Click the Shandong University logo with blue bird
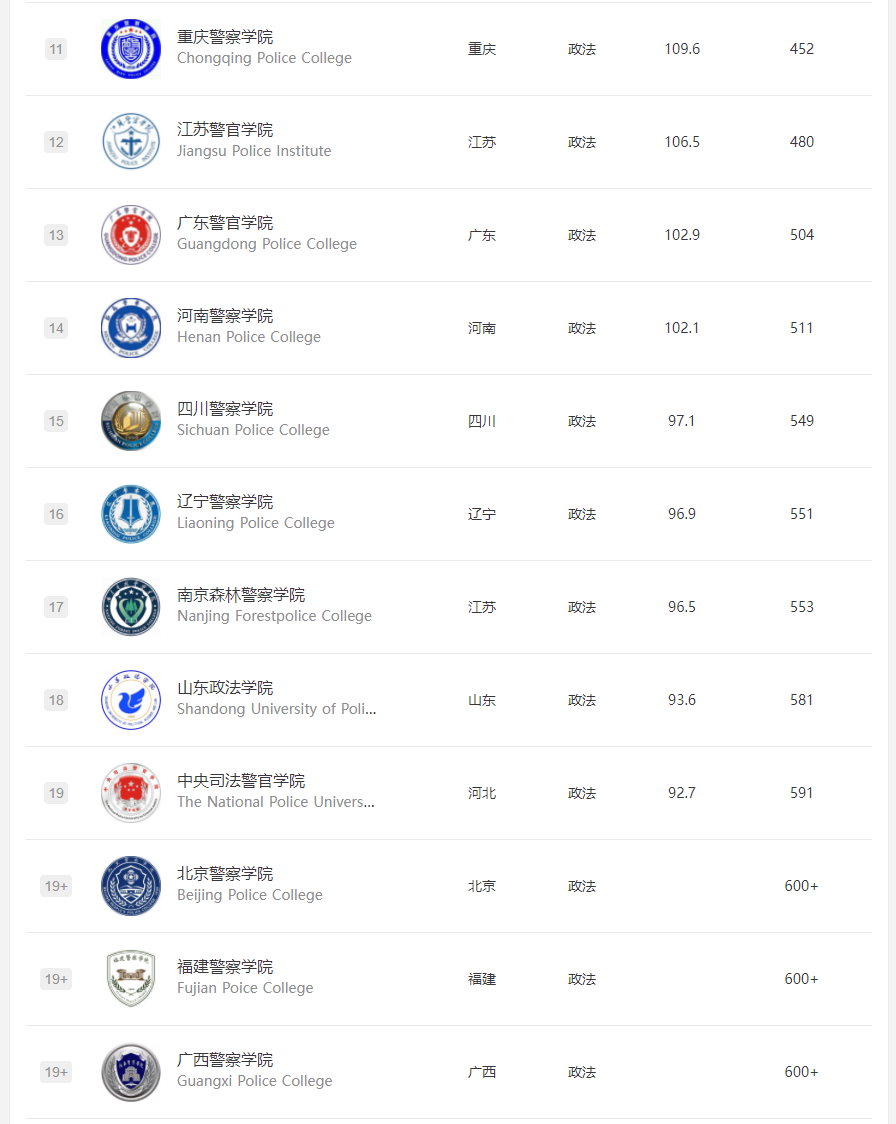The image size is (896, 1124). point(130,700)
